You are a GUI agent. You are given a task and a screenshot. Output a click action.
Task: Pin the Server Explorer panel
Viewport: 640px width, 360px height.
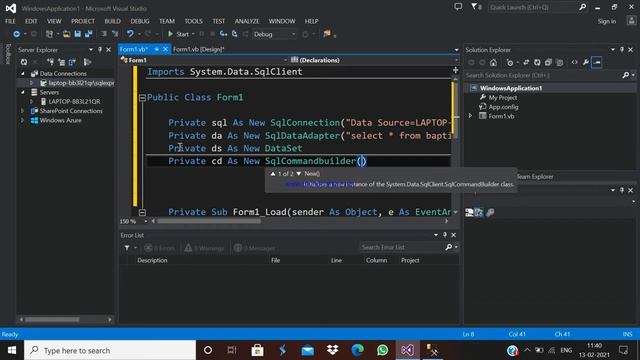click(x=100, y=50)
